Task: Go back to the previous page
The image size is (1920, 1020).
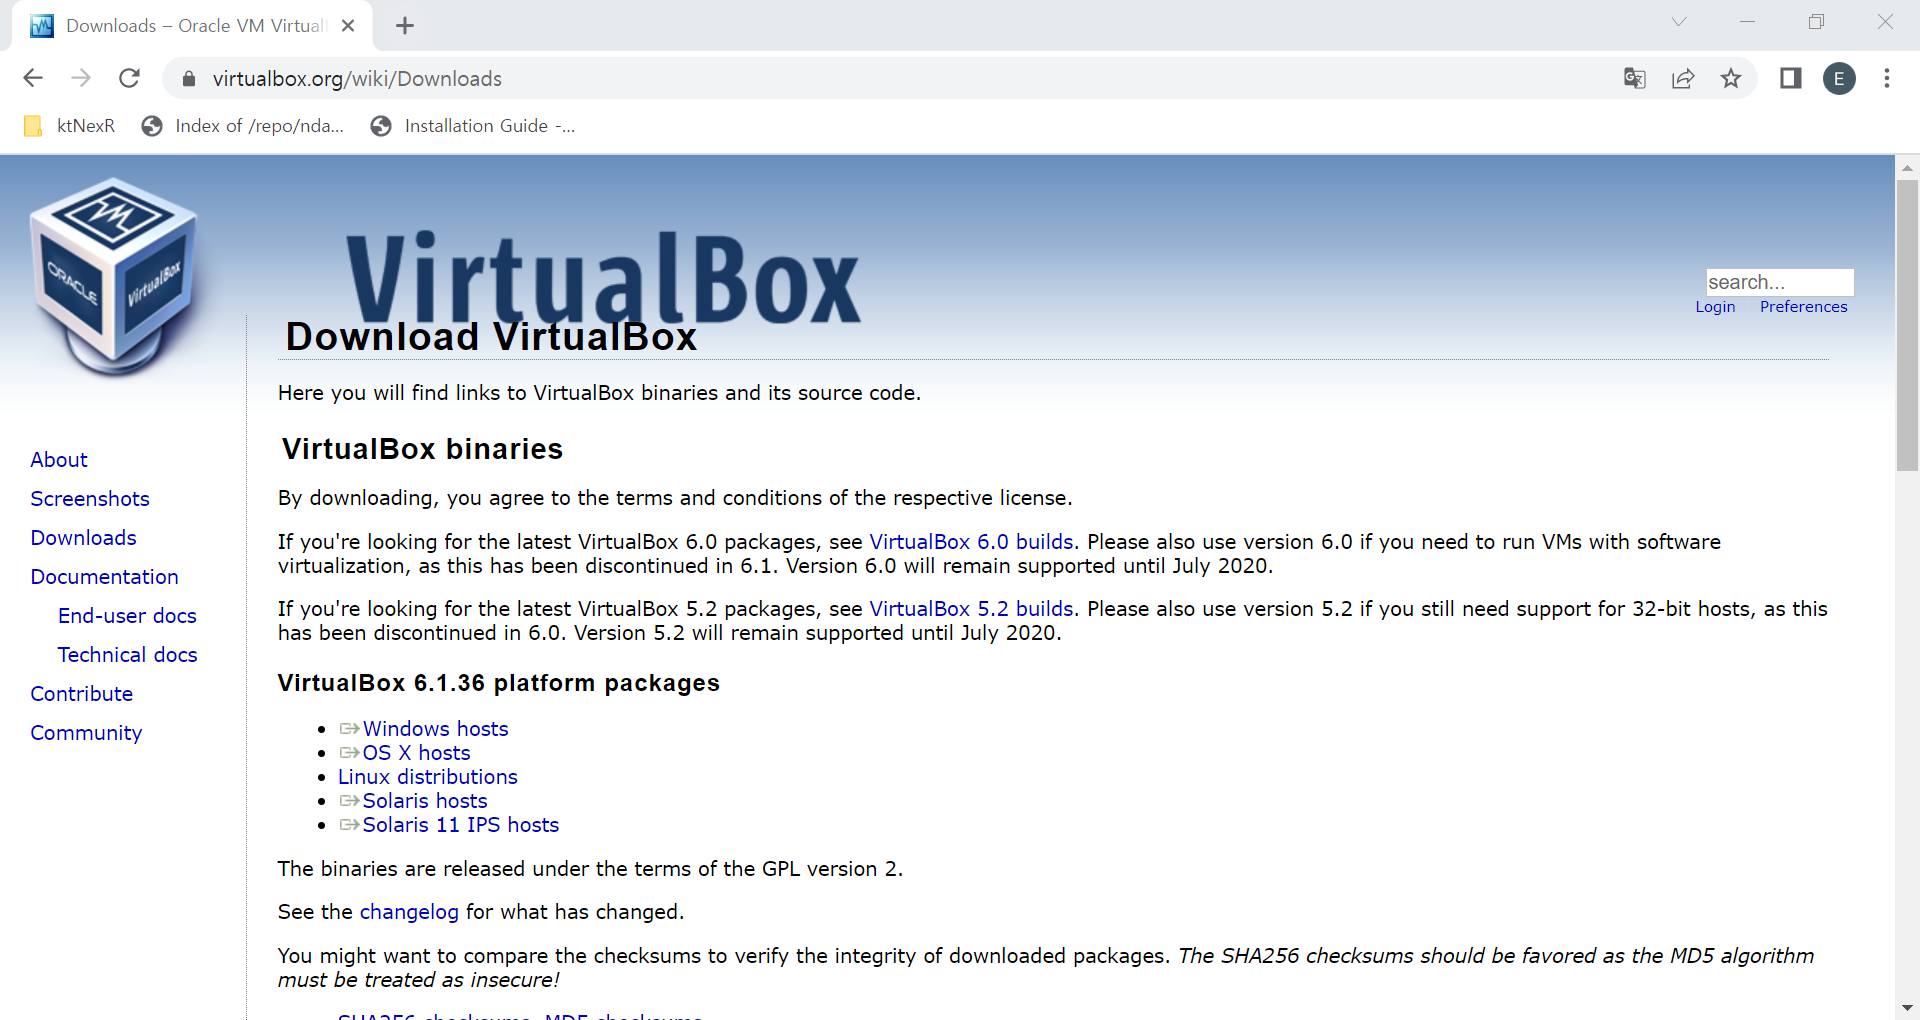Action: tap(33, 78)
